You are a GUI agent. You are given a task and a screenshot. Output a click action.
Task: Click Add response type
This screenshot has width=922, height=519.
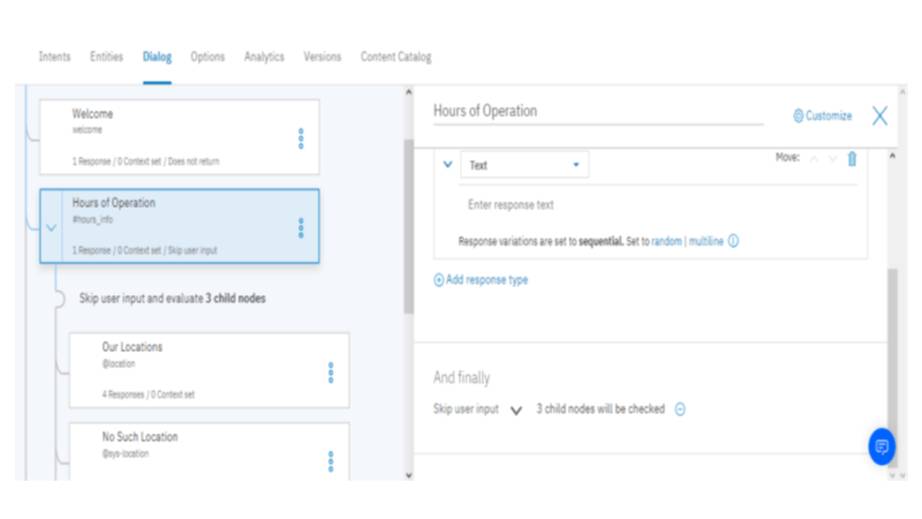[x=481, y=280]
